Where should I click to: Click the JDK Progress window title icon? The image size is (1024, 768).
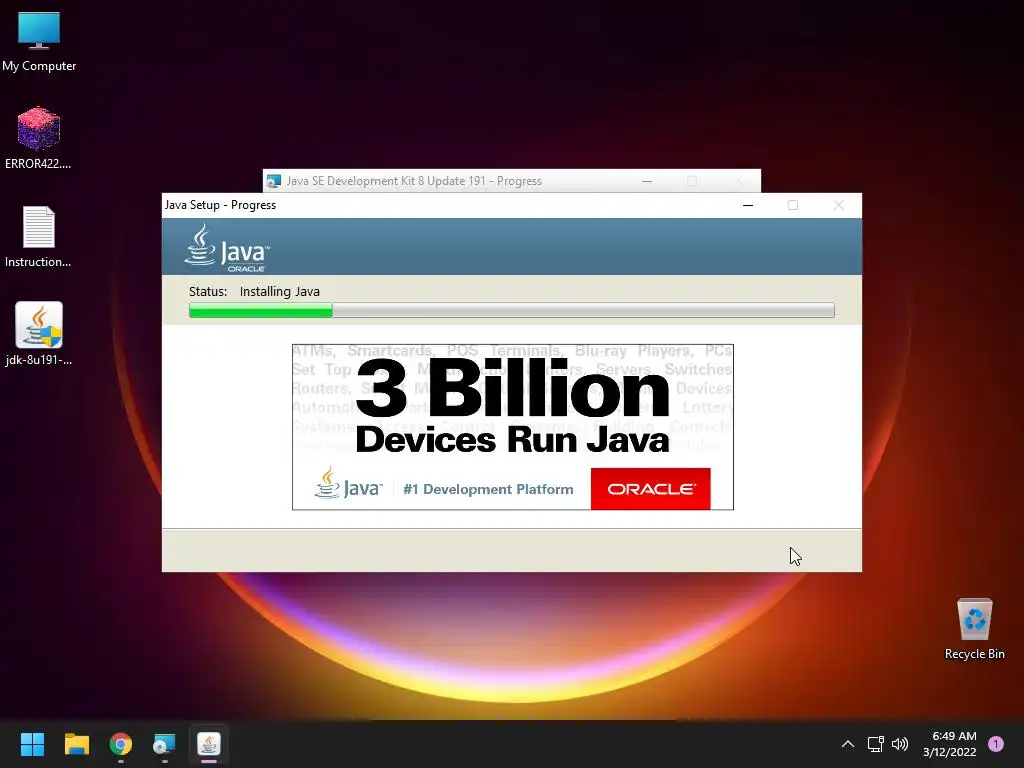[x=274, y=181]
